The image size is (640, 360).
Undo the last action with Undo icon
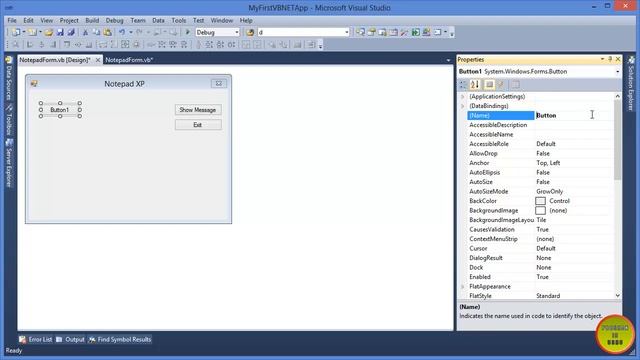click(x=122, y=32)
